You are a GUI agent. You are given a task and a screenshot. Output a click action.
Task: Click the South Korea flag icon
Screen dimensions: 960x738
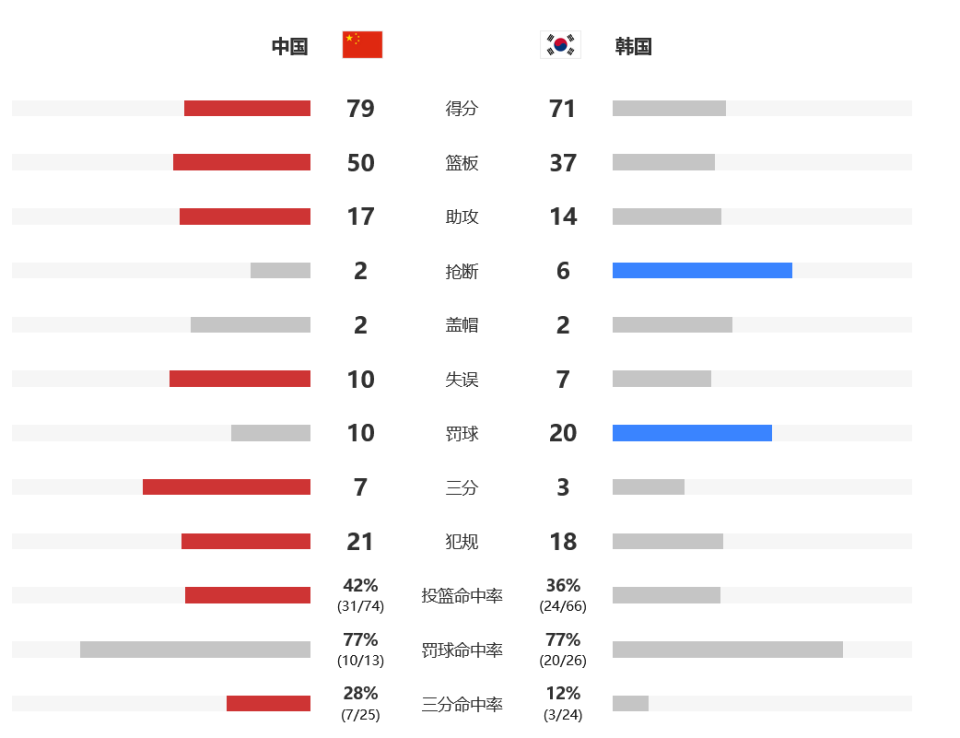[560, 45]
